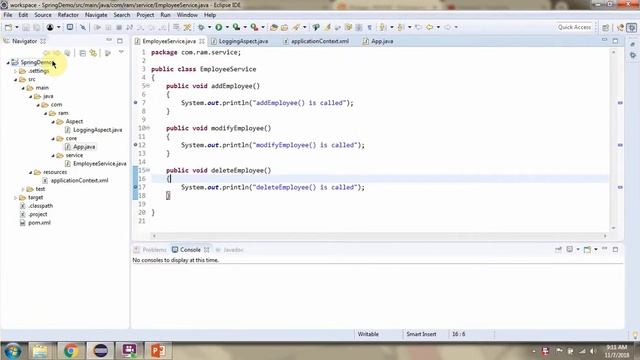
Task: Open the Back history dropdown arrow
Action: click(x=438, y=27)
